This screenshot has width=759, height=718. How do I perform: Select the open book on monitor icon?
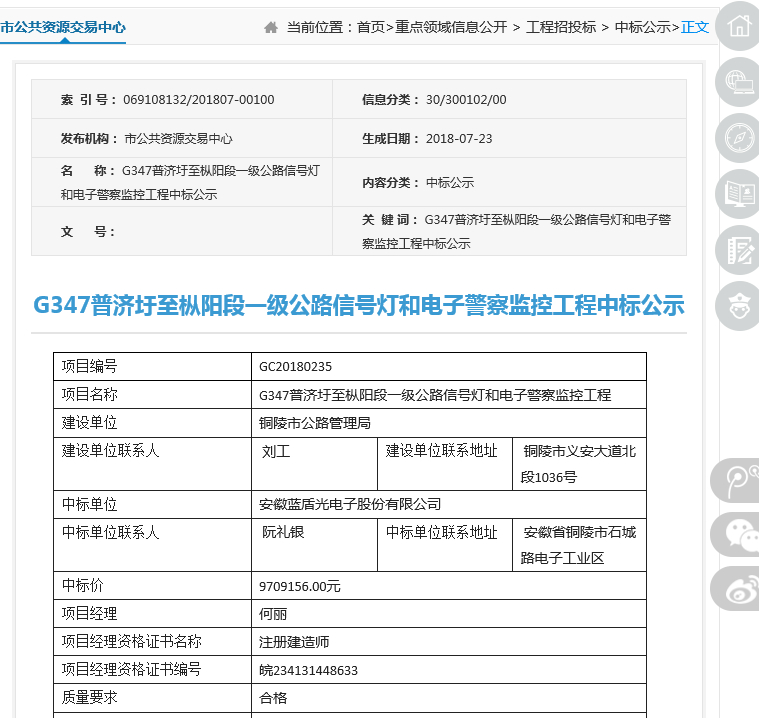(739, 194)
